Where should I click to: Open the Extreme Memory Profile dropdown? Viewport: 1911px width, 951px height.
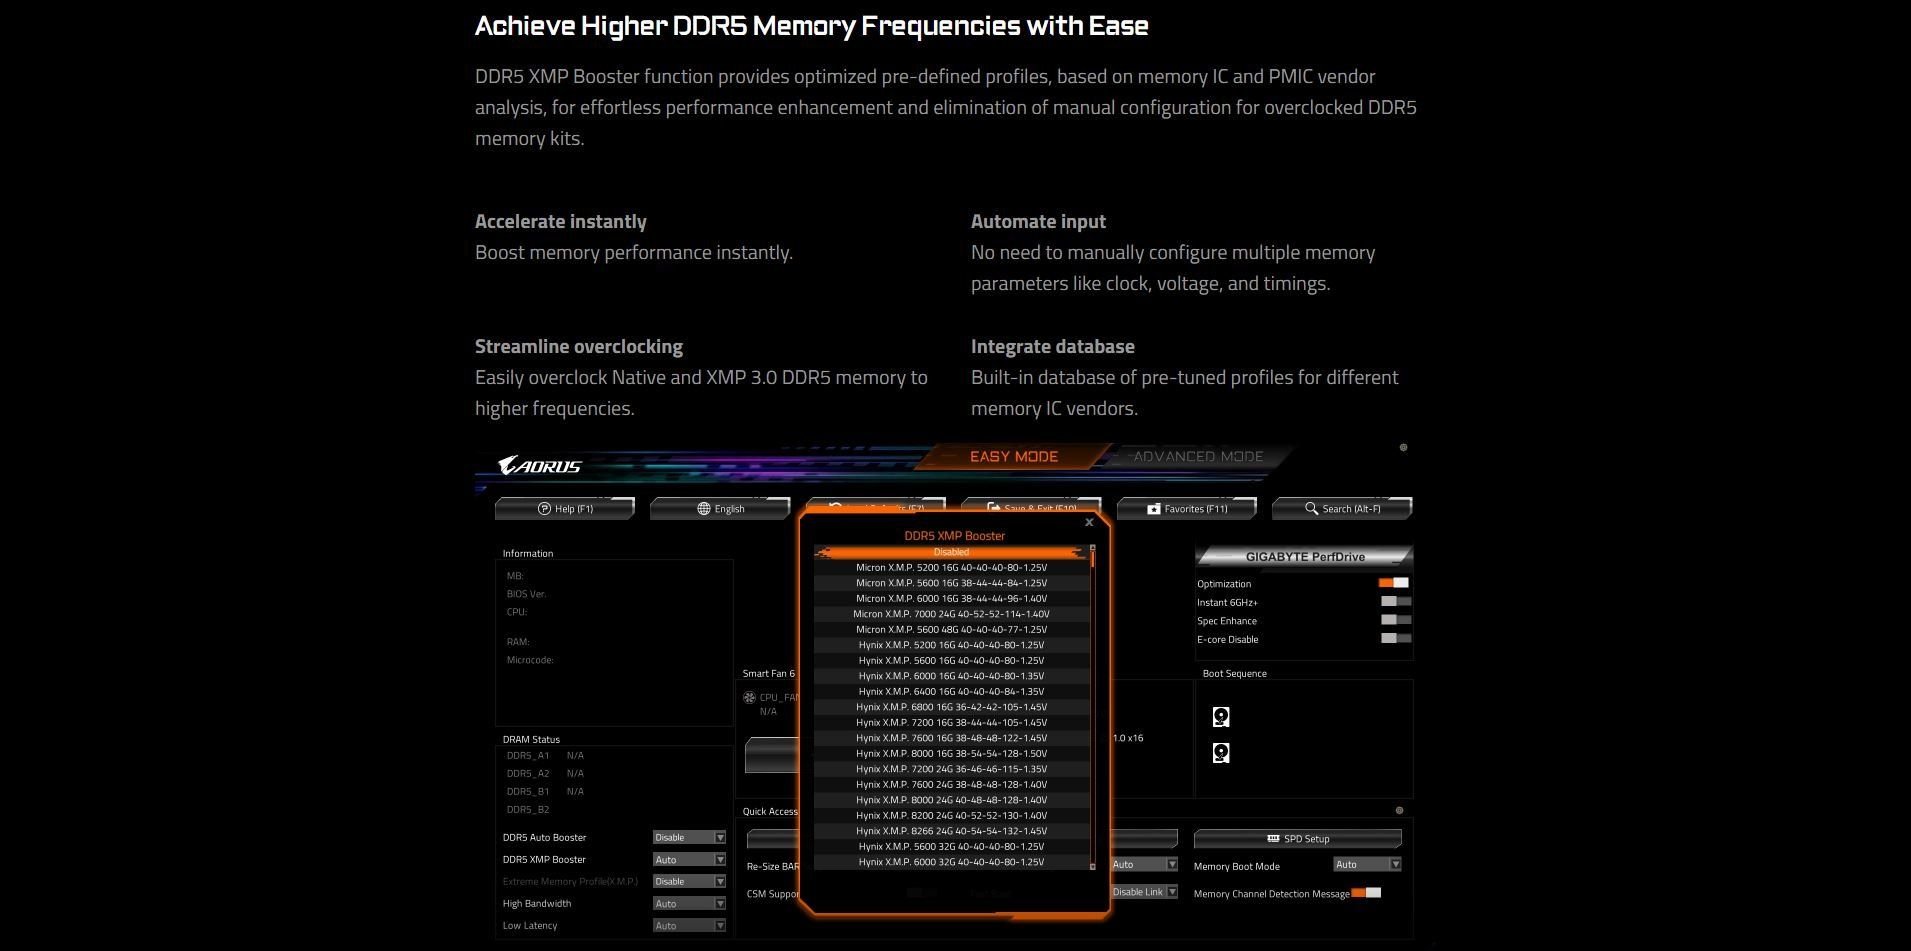click(x=689, y=881)
